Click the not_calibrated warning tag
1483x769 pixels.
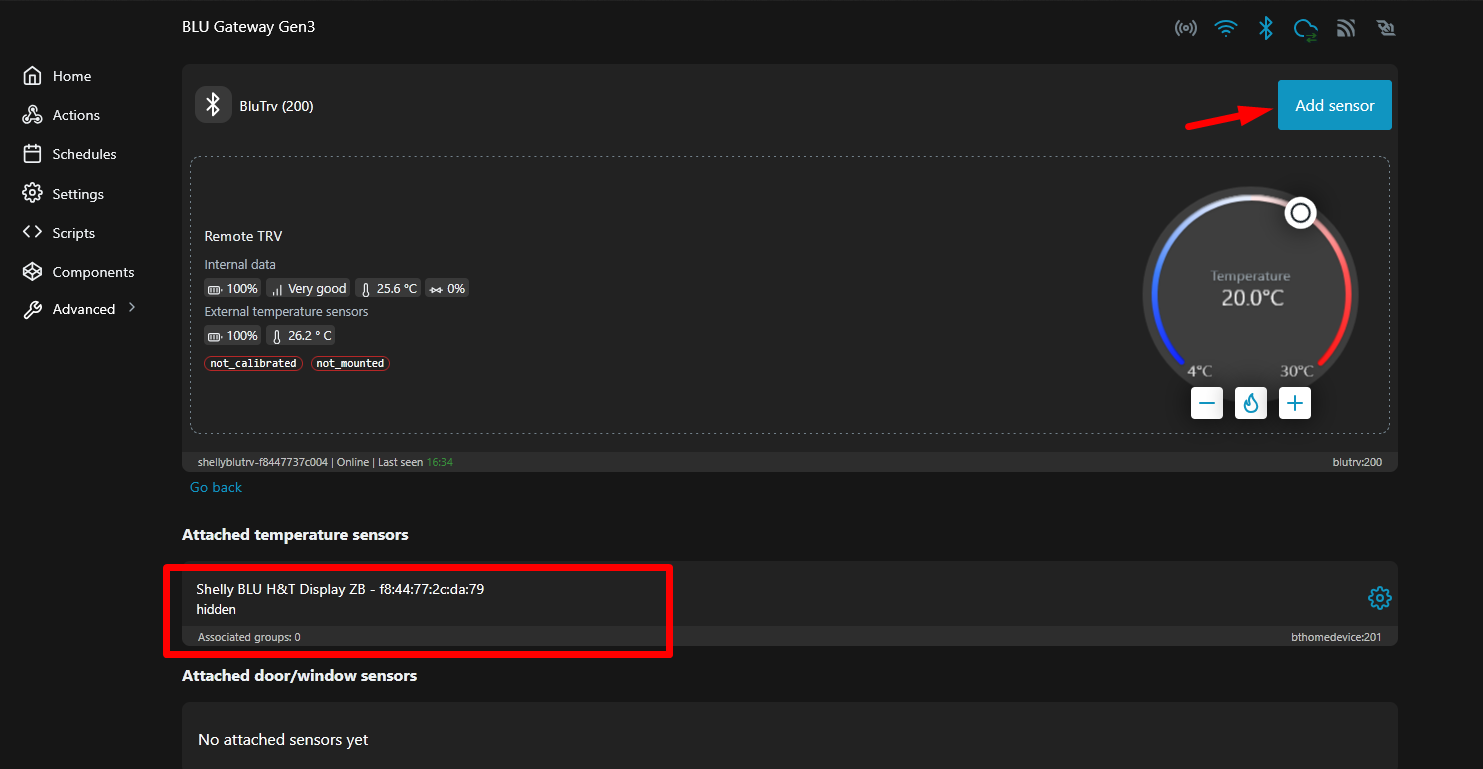pos(253,363)
